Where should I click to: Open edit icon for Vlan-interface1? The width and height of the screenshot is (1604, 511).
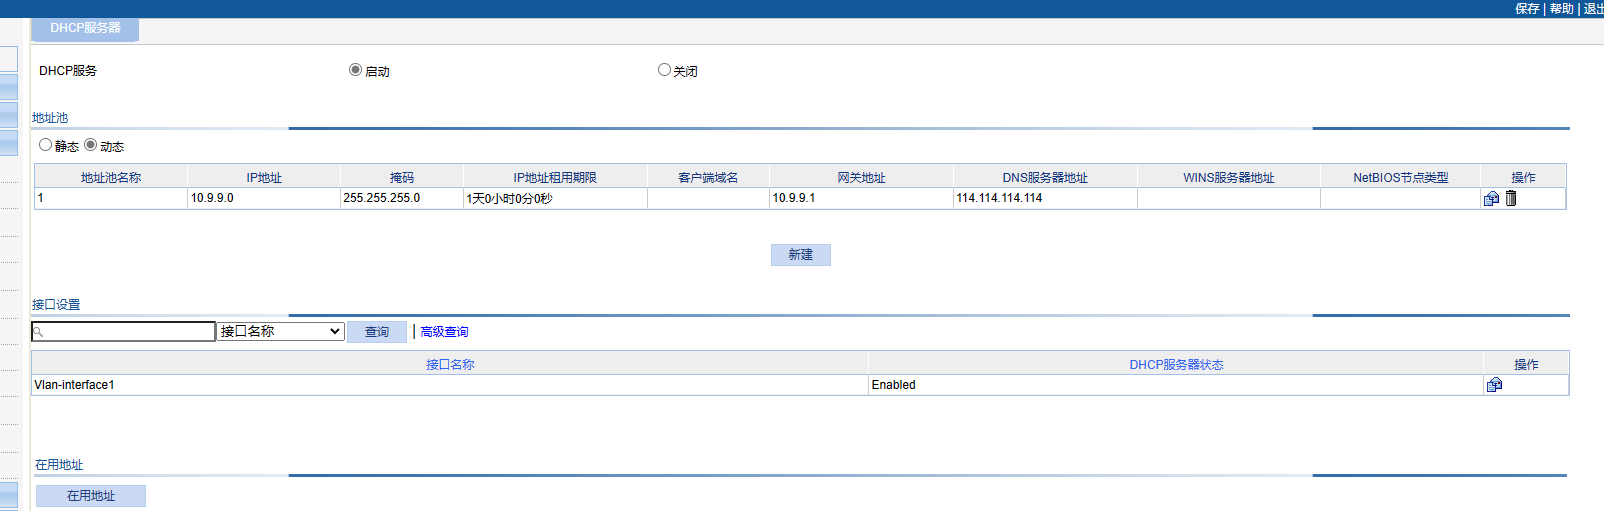(x=1494, y=385)
